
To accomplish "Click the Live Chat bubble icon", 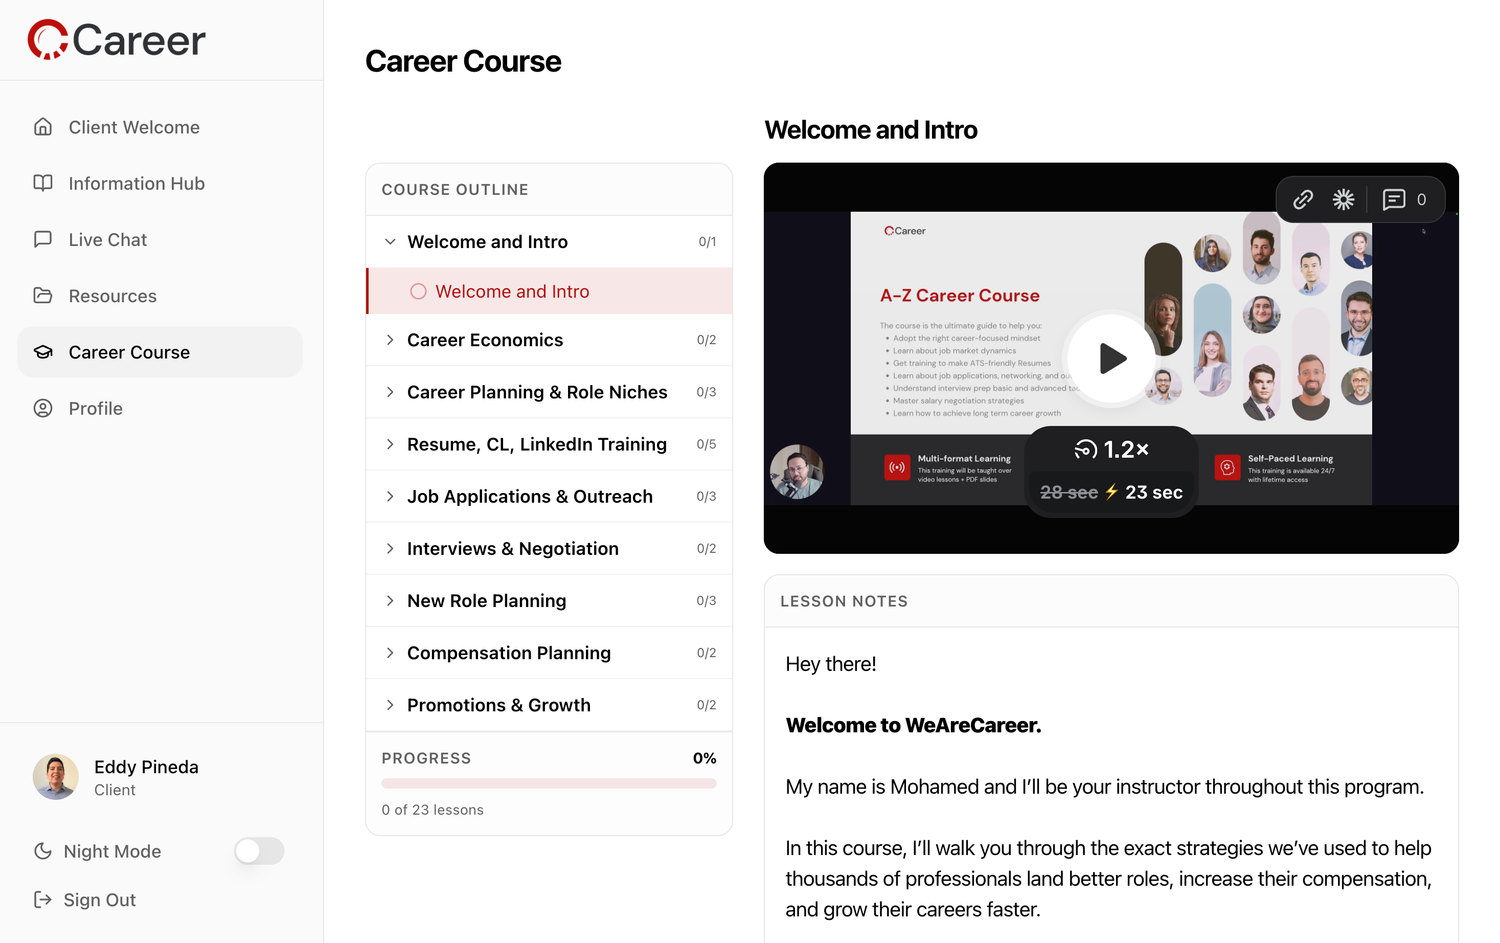I will [x=43, y=240].
